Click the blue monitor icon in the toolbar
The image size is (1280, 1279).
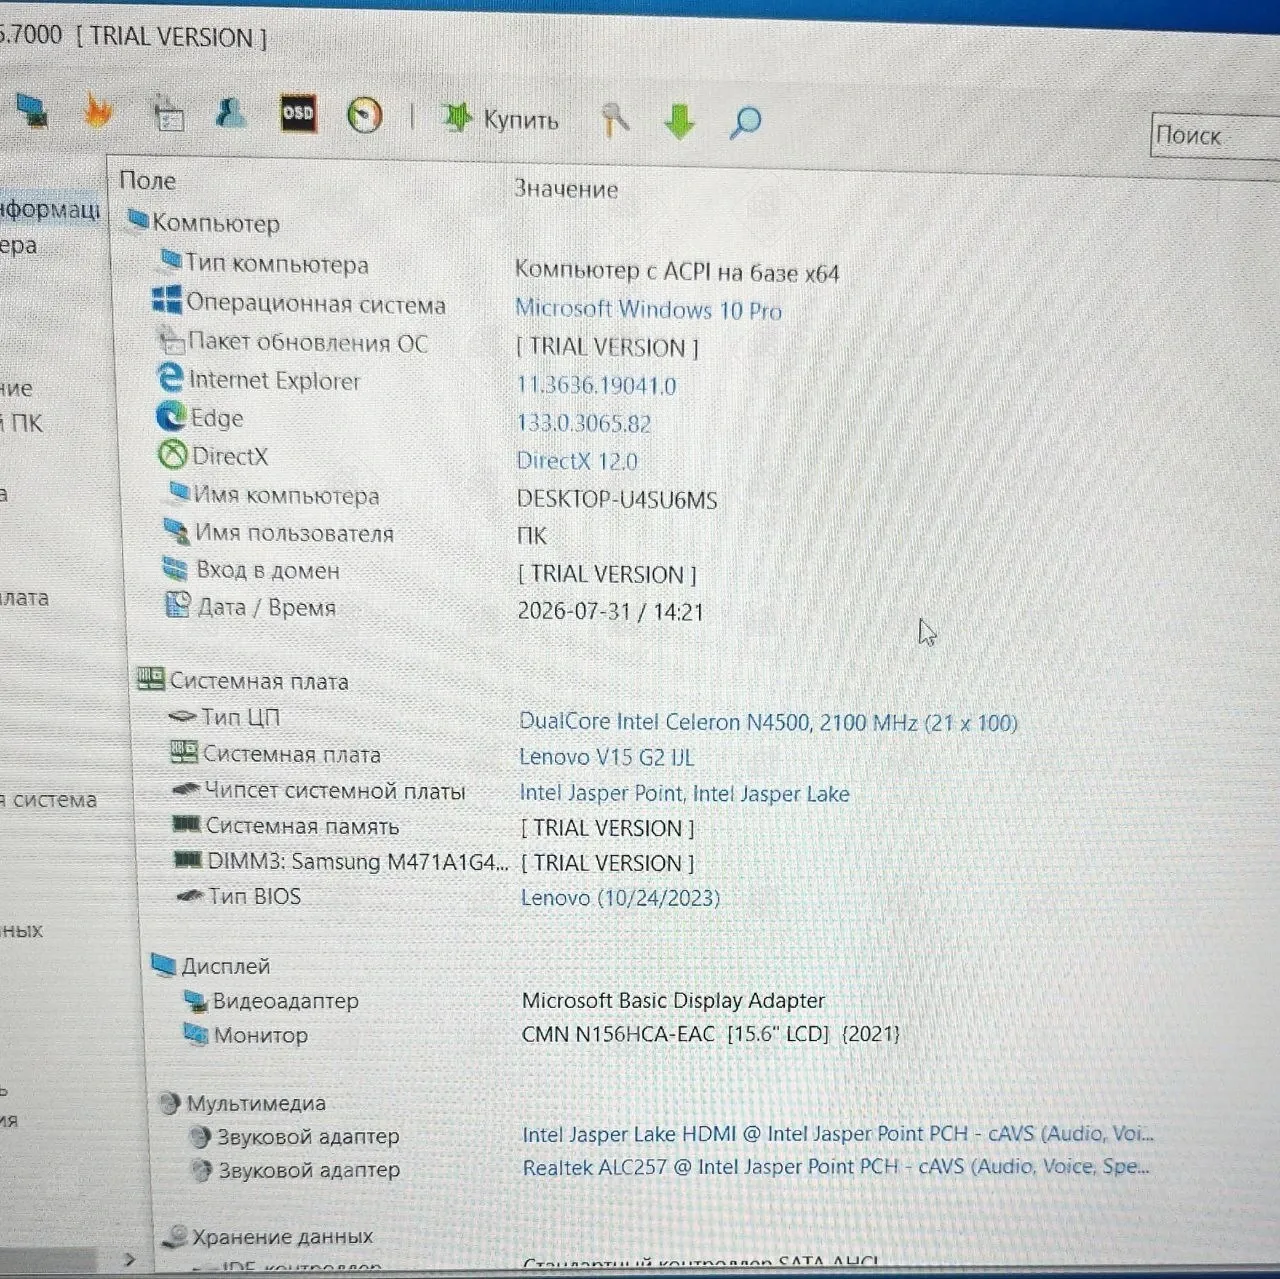coord(33,111)
